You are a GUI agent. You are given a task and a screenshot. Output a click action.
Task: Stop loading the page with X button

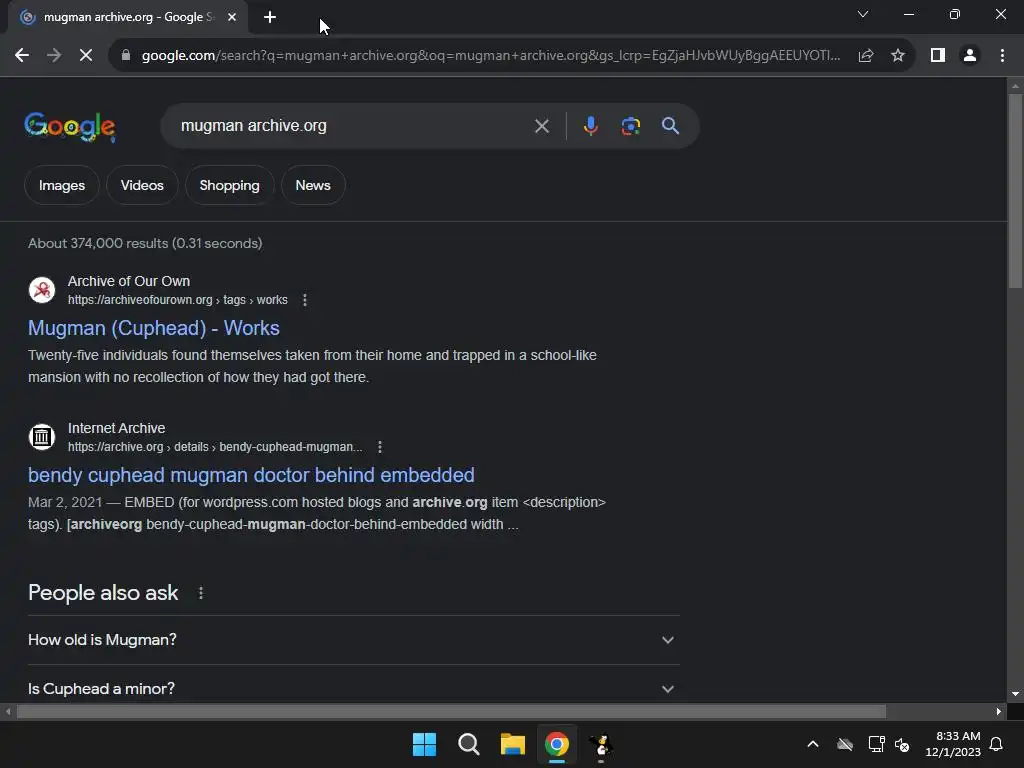pos(86,56)
